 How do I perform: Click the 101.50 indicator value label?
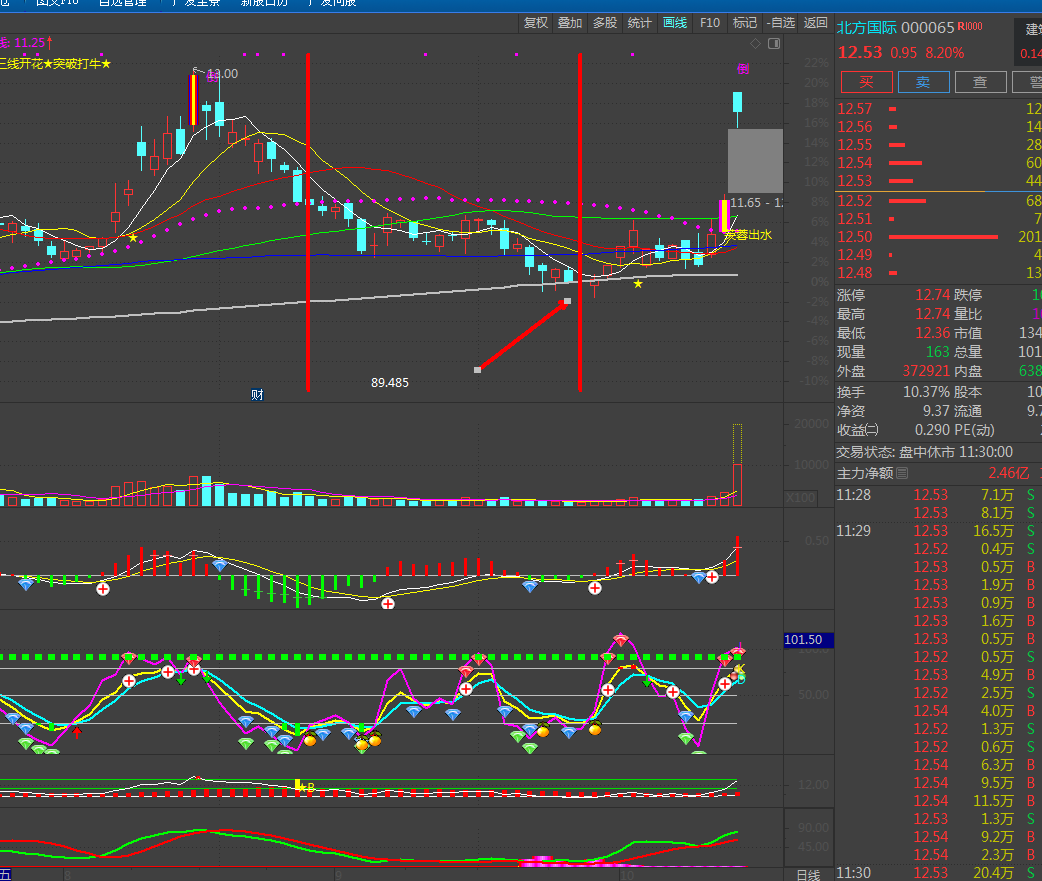(x=808, y=640)
